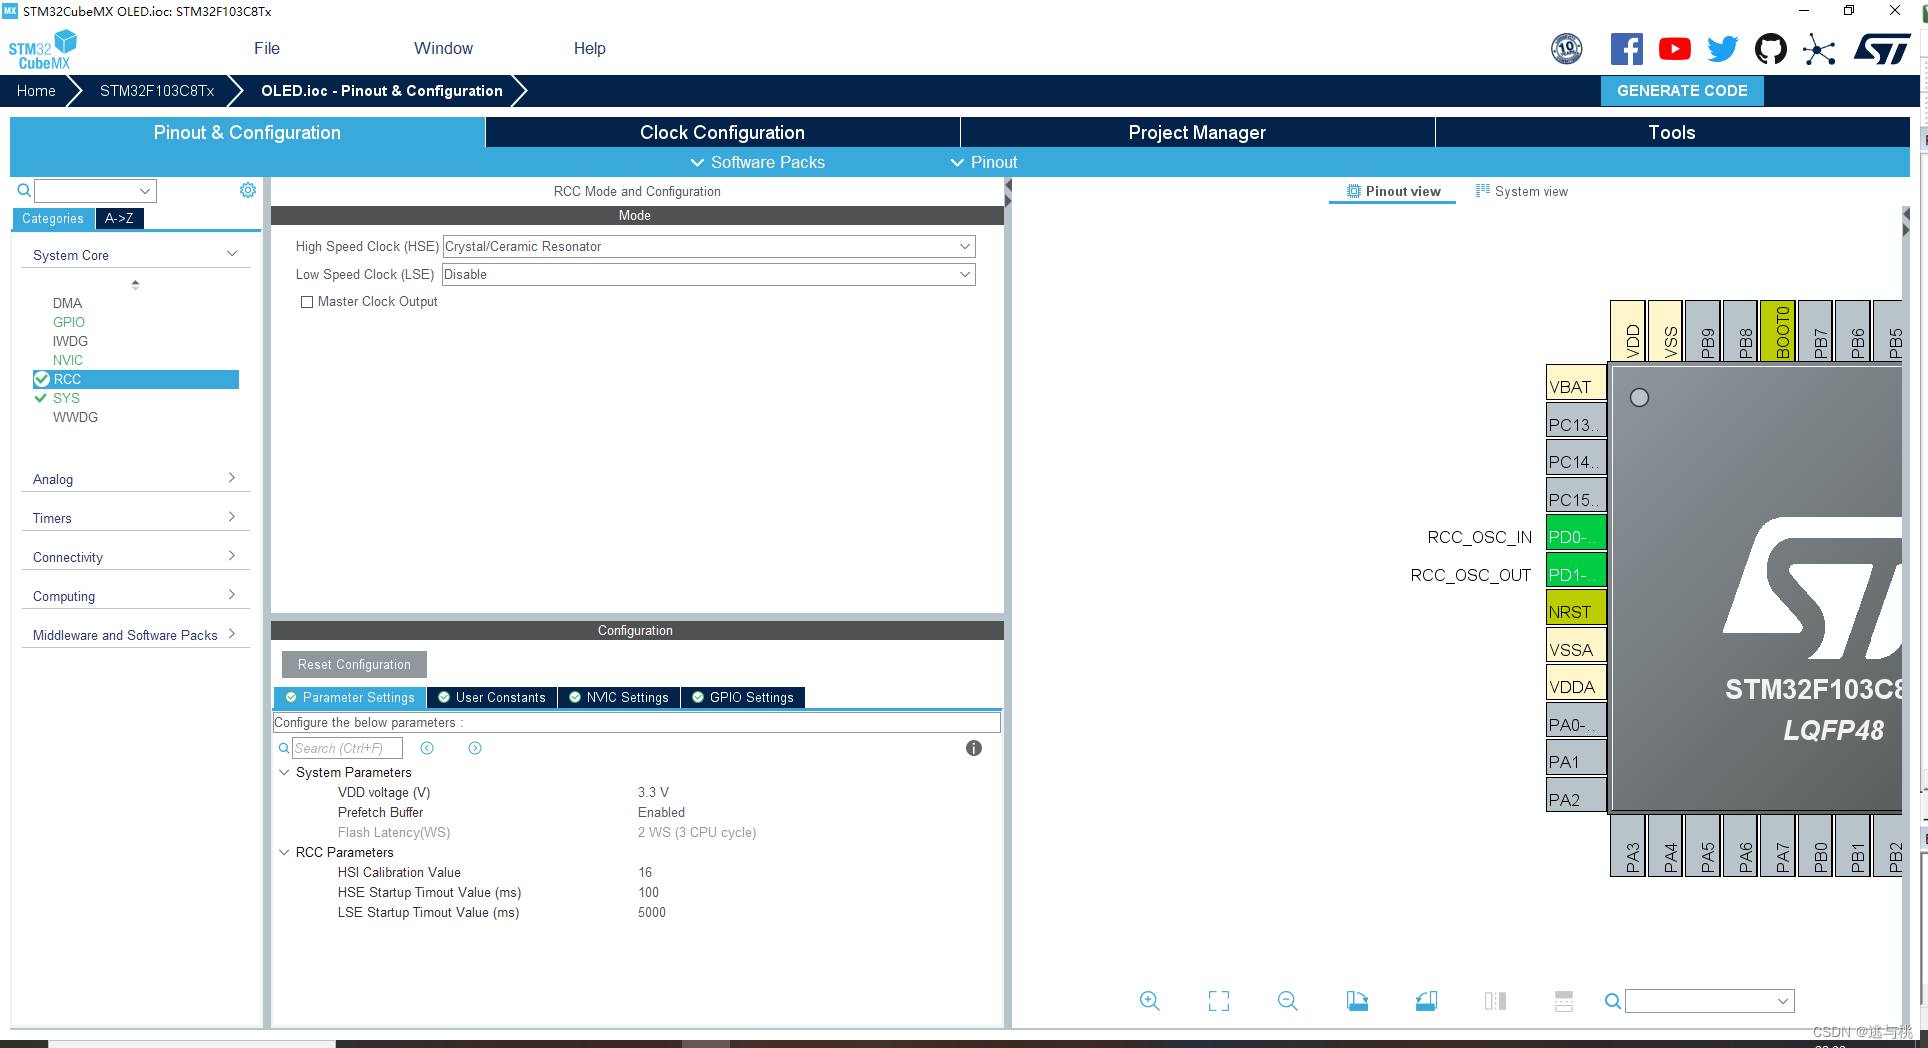Open the categories settings gear icon
This screenshot has height=1048, width=1928.
tap(248, 190)
